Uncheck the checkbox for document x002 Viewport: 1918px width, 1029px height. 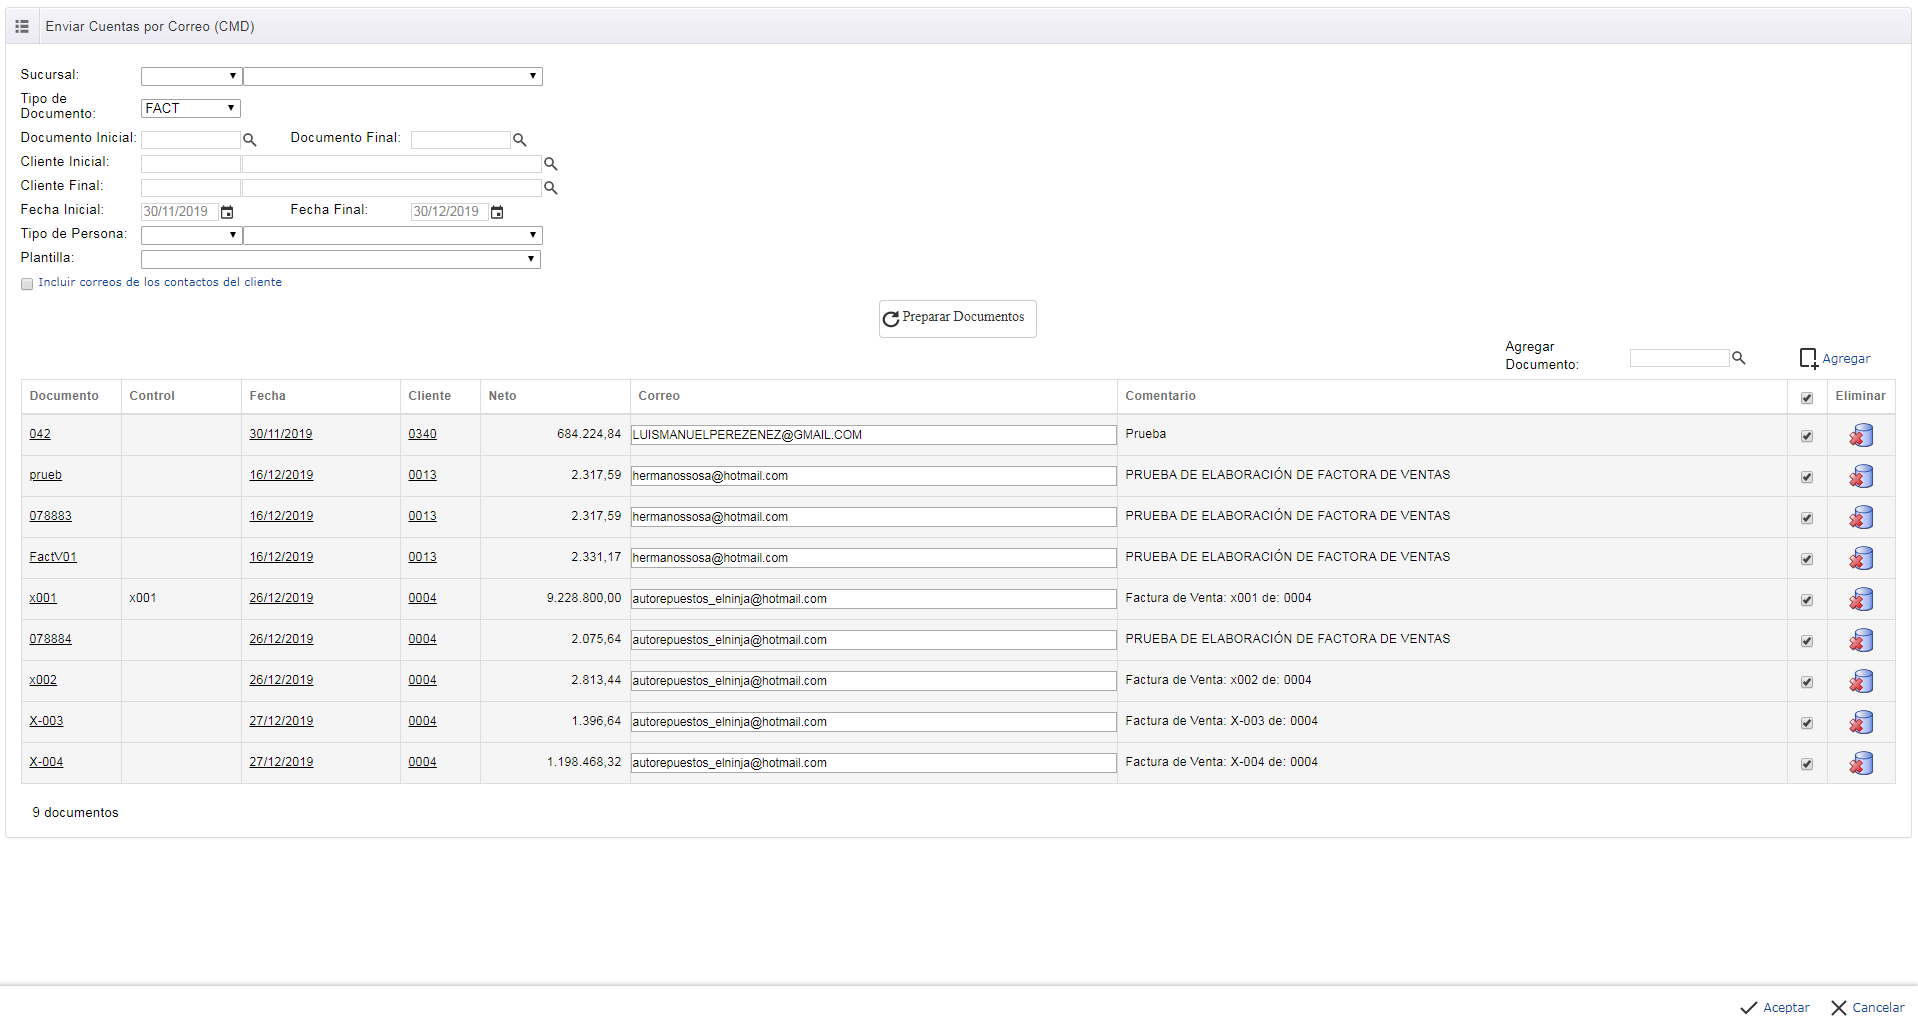[1807, 682]
